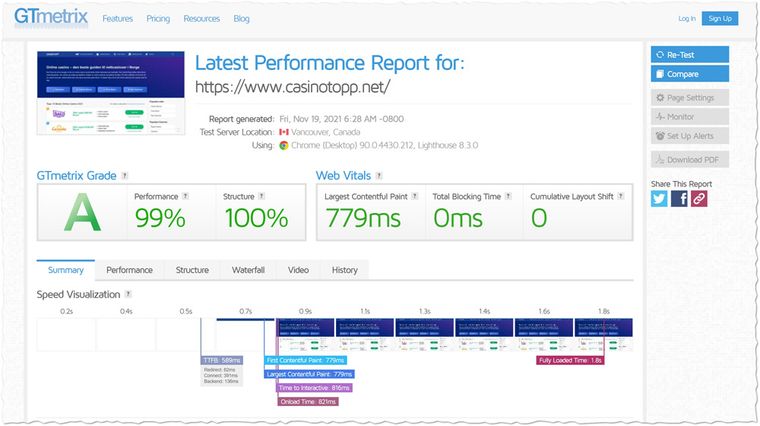Open the Resources menu

coord(202,19)
